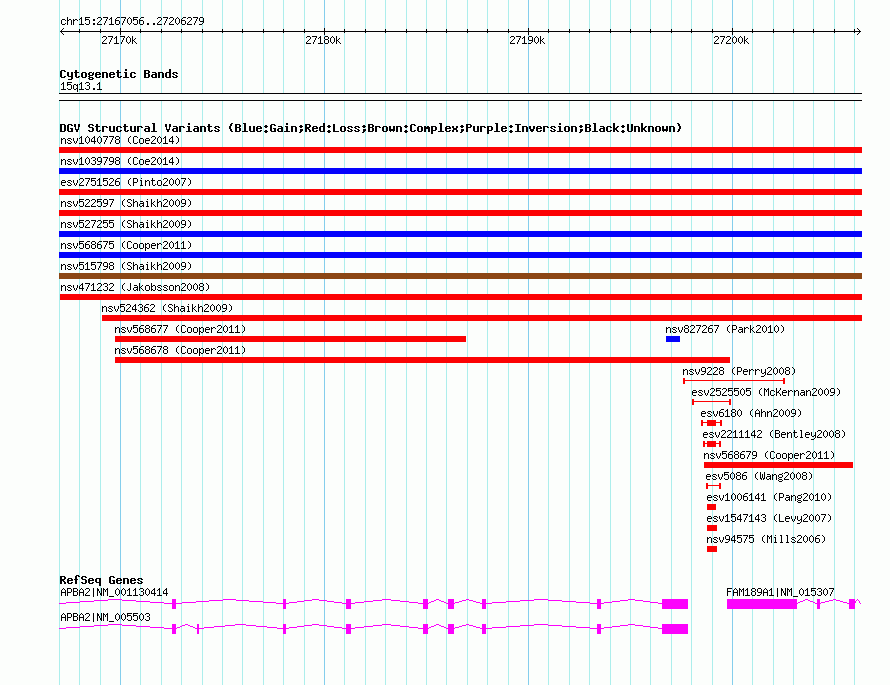890x685 pixels.
Task: Click the nsv1040778 (Coe2014) variant label
Action: pyautogui.click(x=120, y=140)
